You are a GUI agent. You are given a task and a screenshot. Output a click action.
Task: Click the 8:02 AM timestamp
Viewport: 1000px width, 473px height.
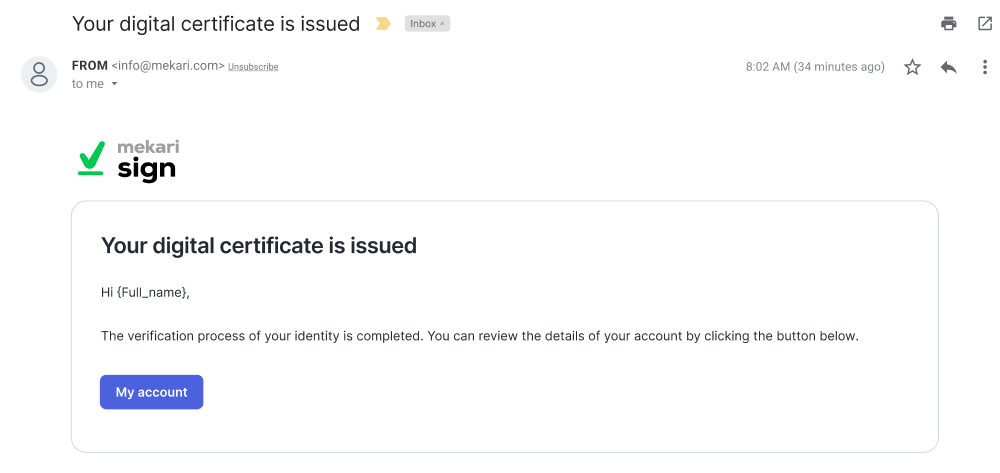click(814, 67)
